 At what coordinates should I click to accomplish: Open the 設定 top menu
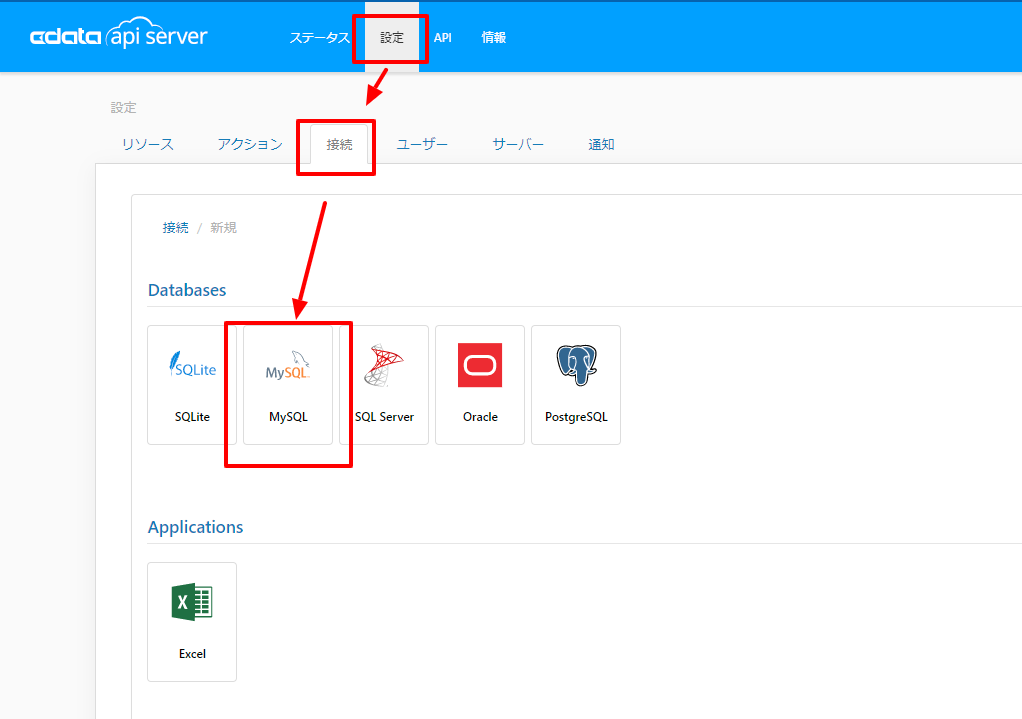tap(392, 38)
